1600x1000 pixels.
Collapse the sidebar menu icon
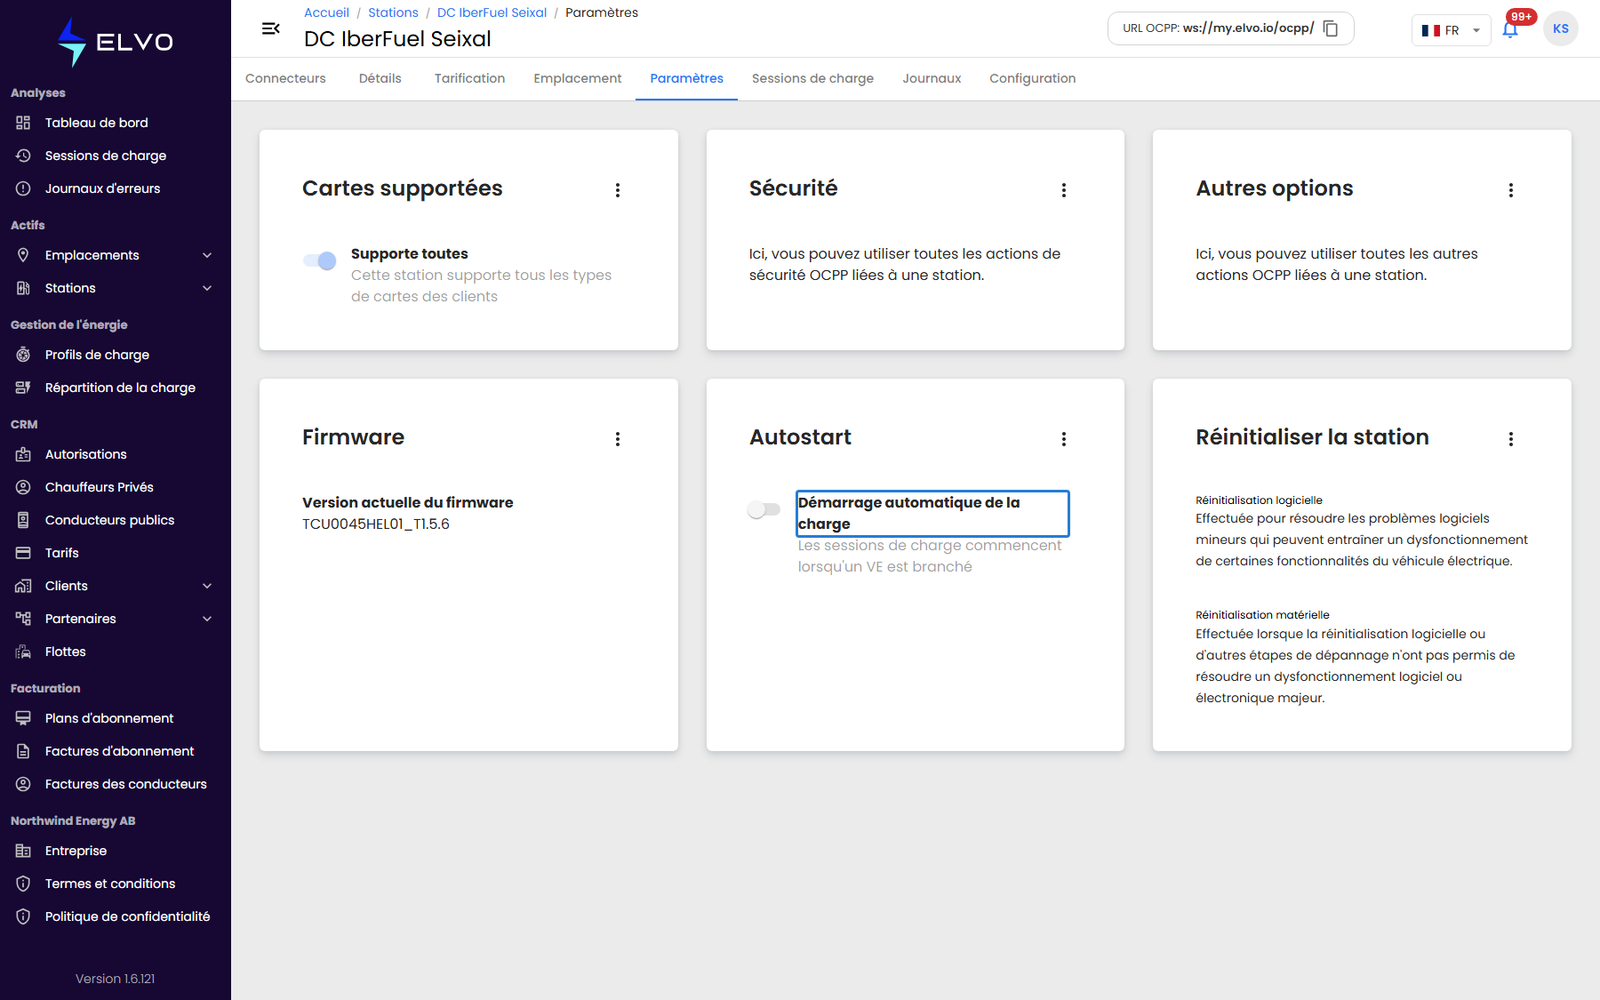pyautogui.click(x=270, y=29)
